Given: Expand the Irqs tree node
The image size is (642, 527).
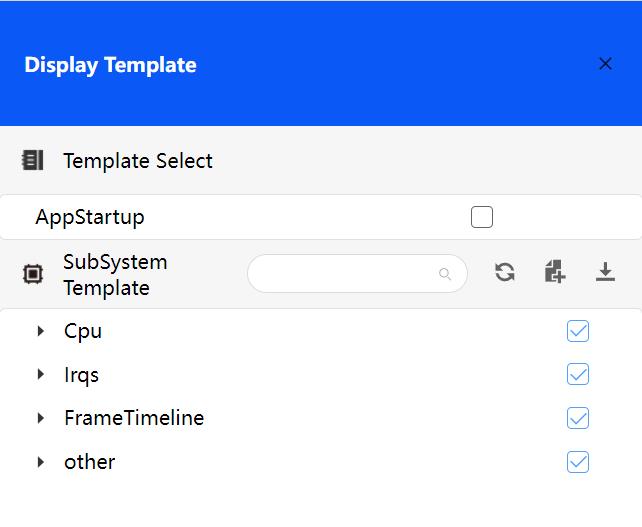Looking at the screenshot, I should point(41,374).
